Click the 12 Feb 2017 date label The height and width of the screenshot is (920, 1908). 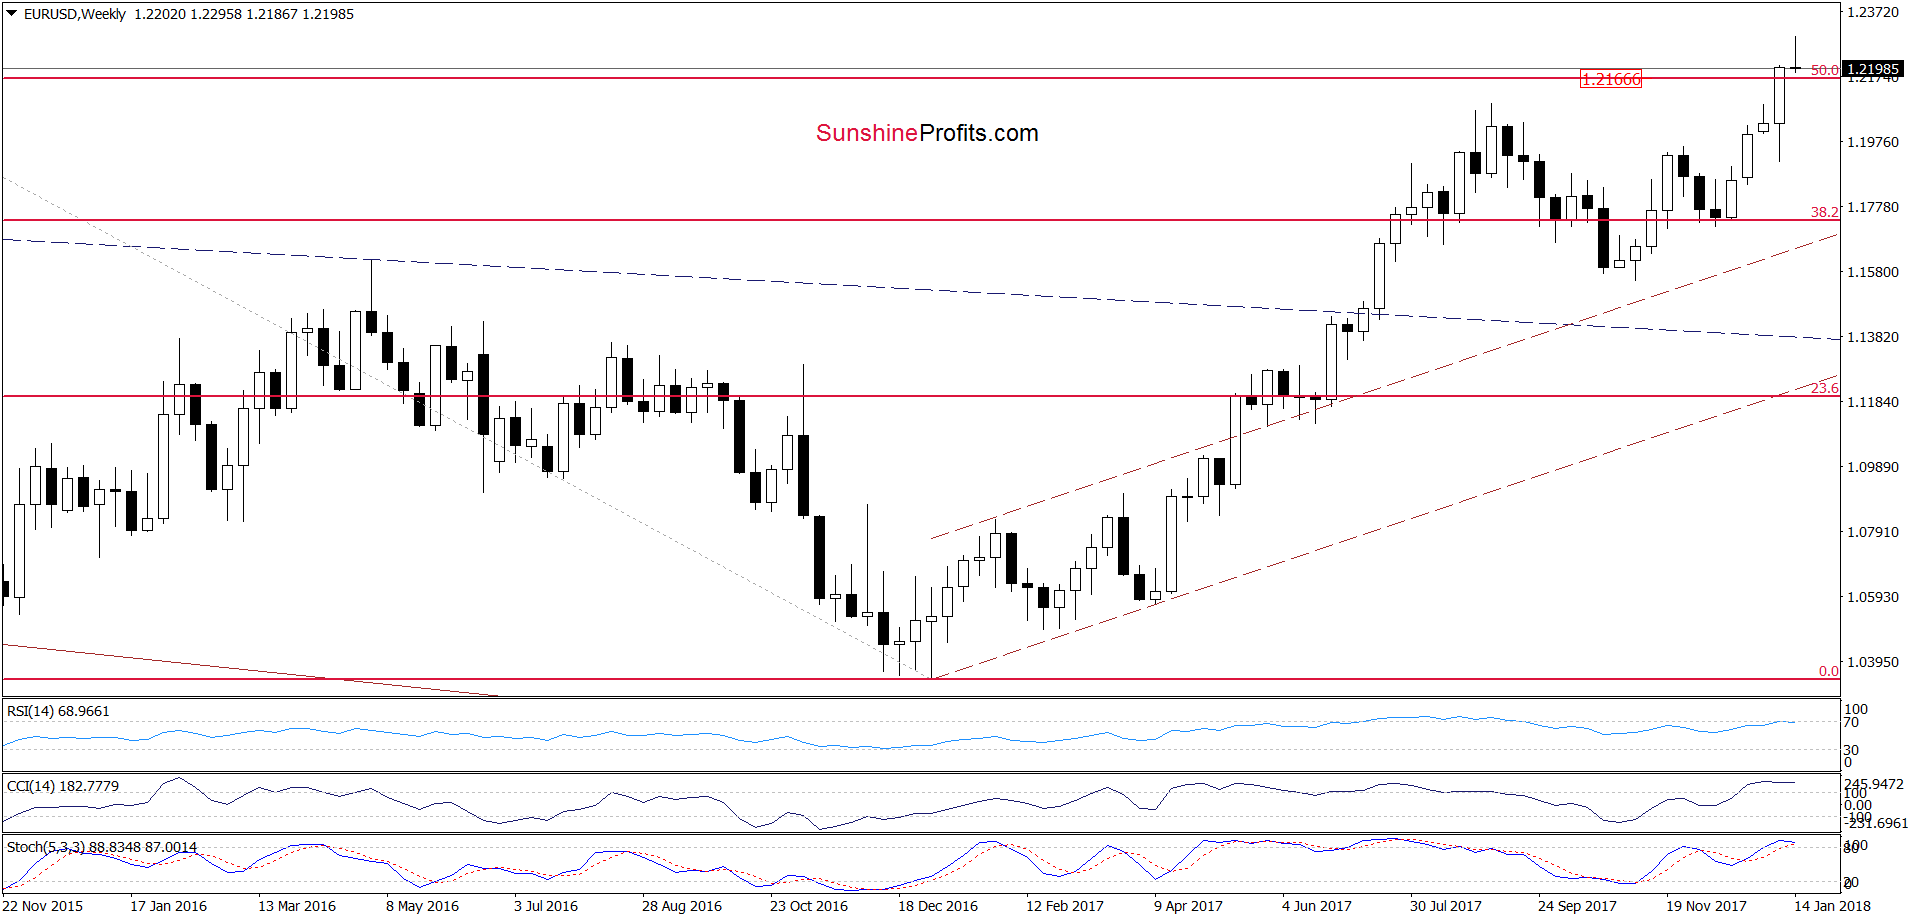coord(1065,906)
